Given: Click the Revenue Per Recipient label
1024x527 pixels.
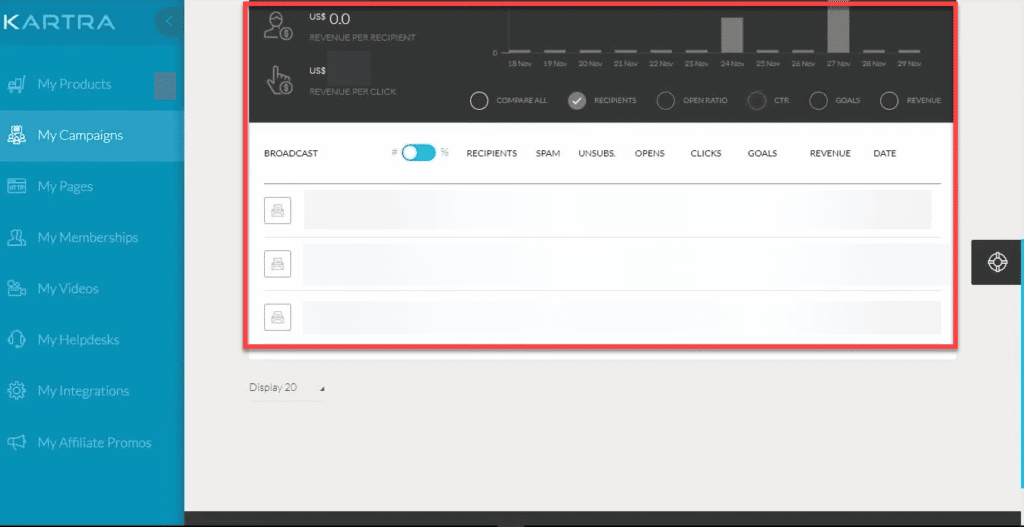Looking at the screenshot, I should pyautogui.click(x=362, y=38).
